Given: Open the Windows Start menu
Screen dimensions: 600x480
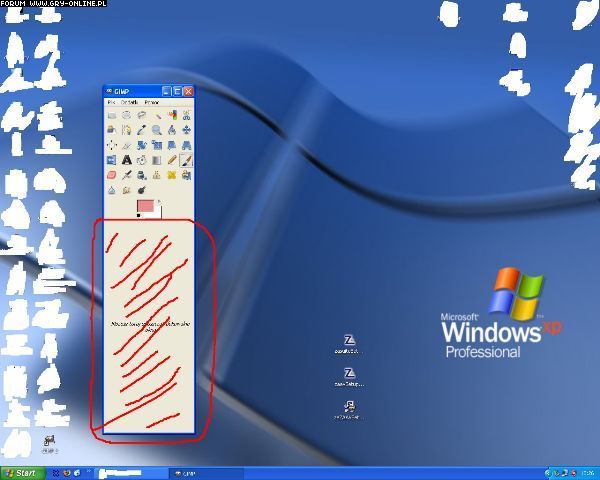Looking at the screenshot, I should 22,473.
